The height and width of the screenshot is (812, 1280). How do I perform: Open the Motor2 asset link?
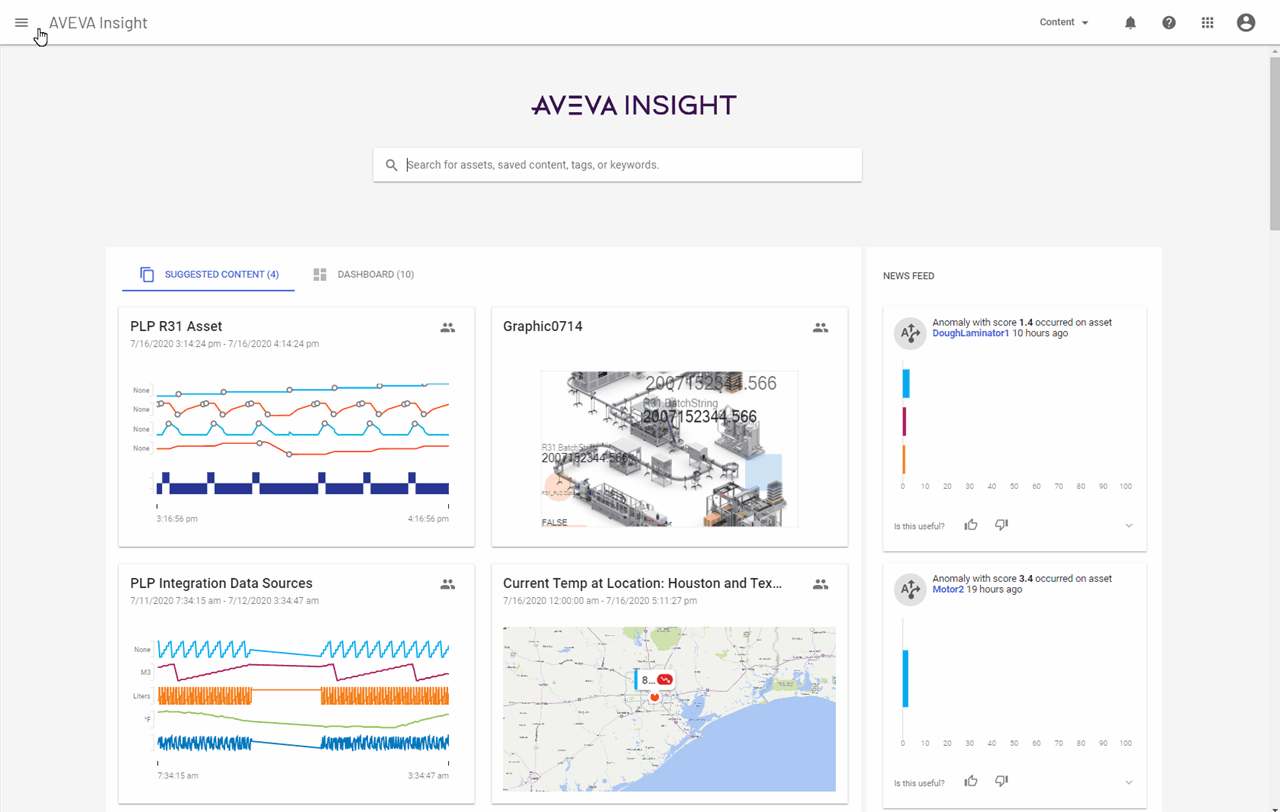947,589
